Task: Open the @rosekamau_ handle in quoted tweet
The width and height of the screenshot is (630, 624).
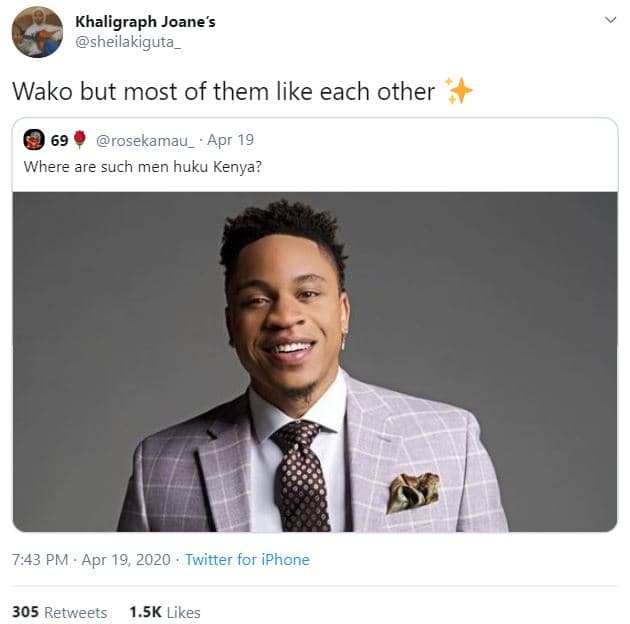Action: [x=143, y=140]
